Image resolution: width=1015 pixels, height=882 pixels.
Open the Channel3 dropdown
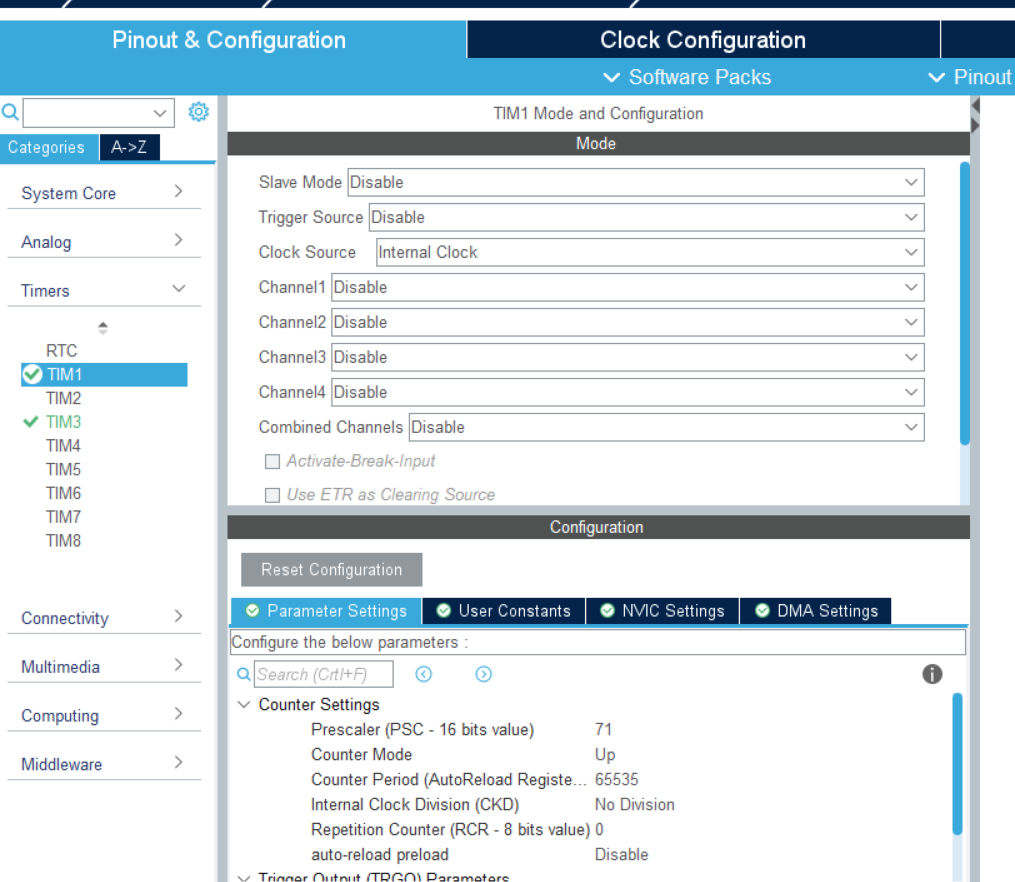click(627, 357)
